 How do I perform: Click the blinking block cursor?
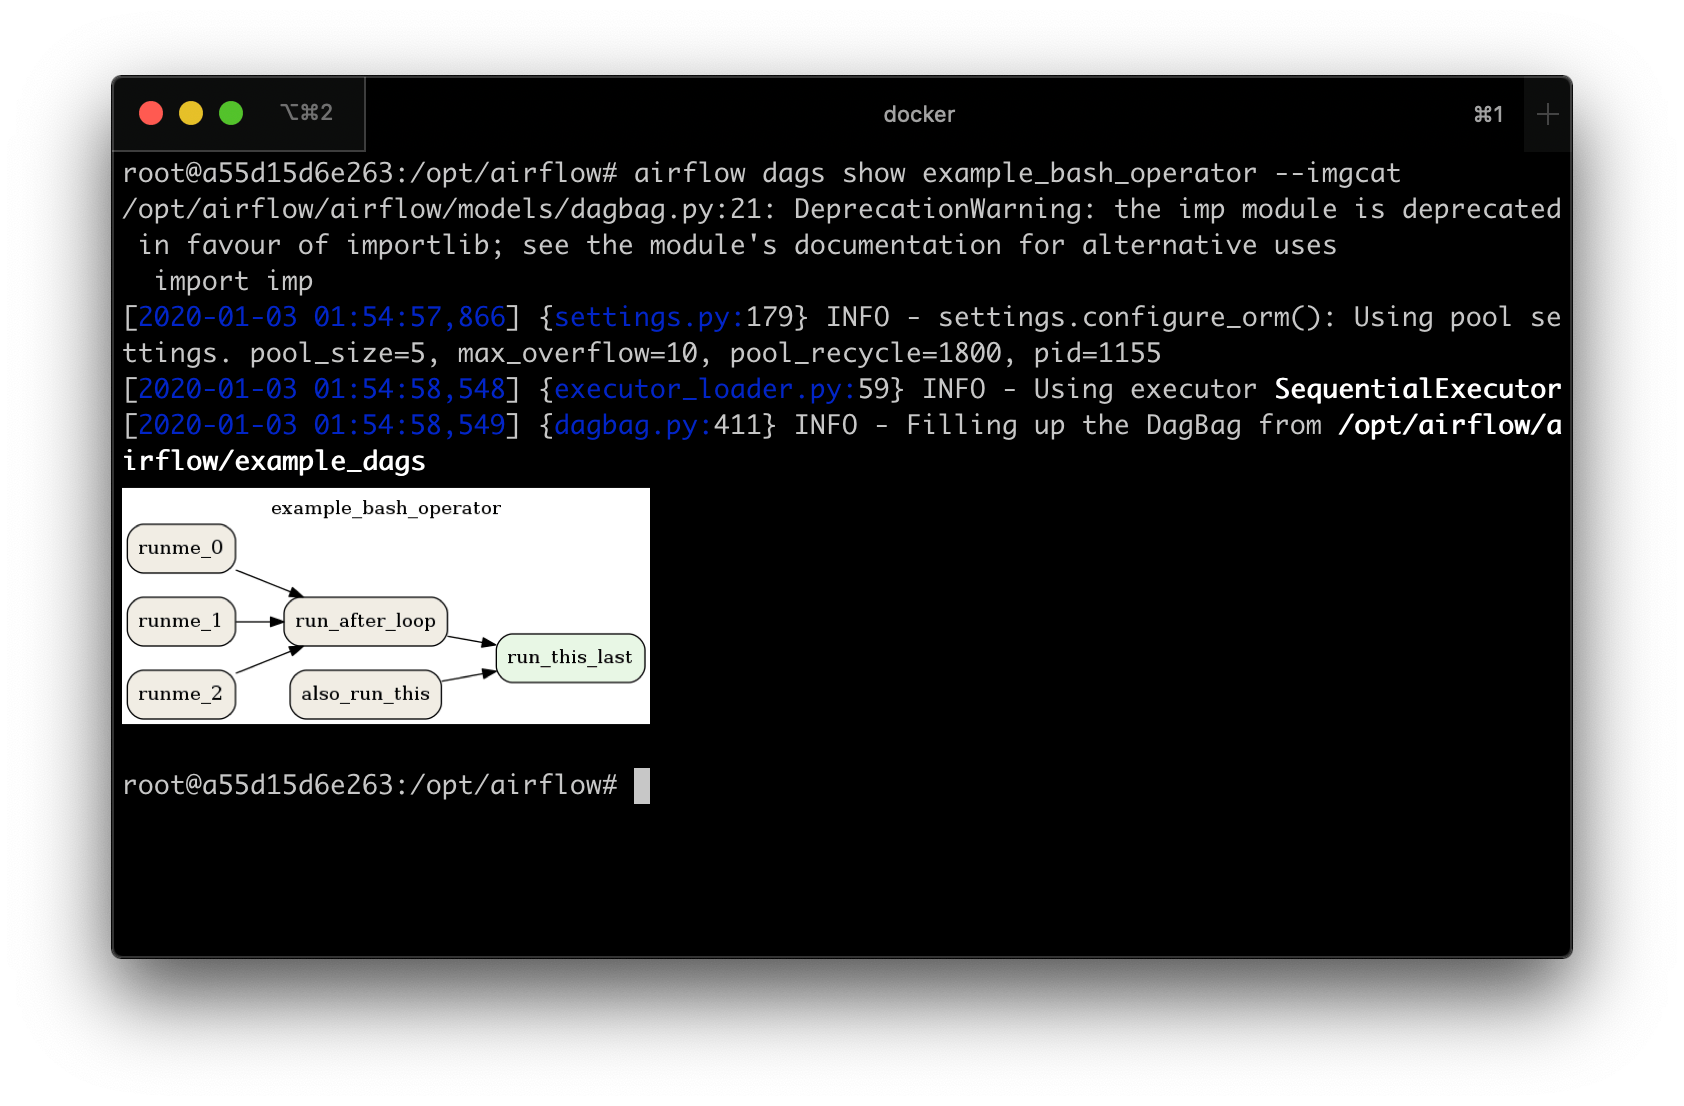point(641,785)
